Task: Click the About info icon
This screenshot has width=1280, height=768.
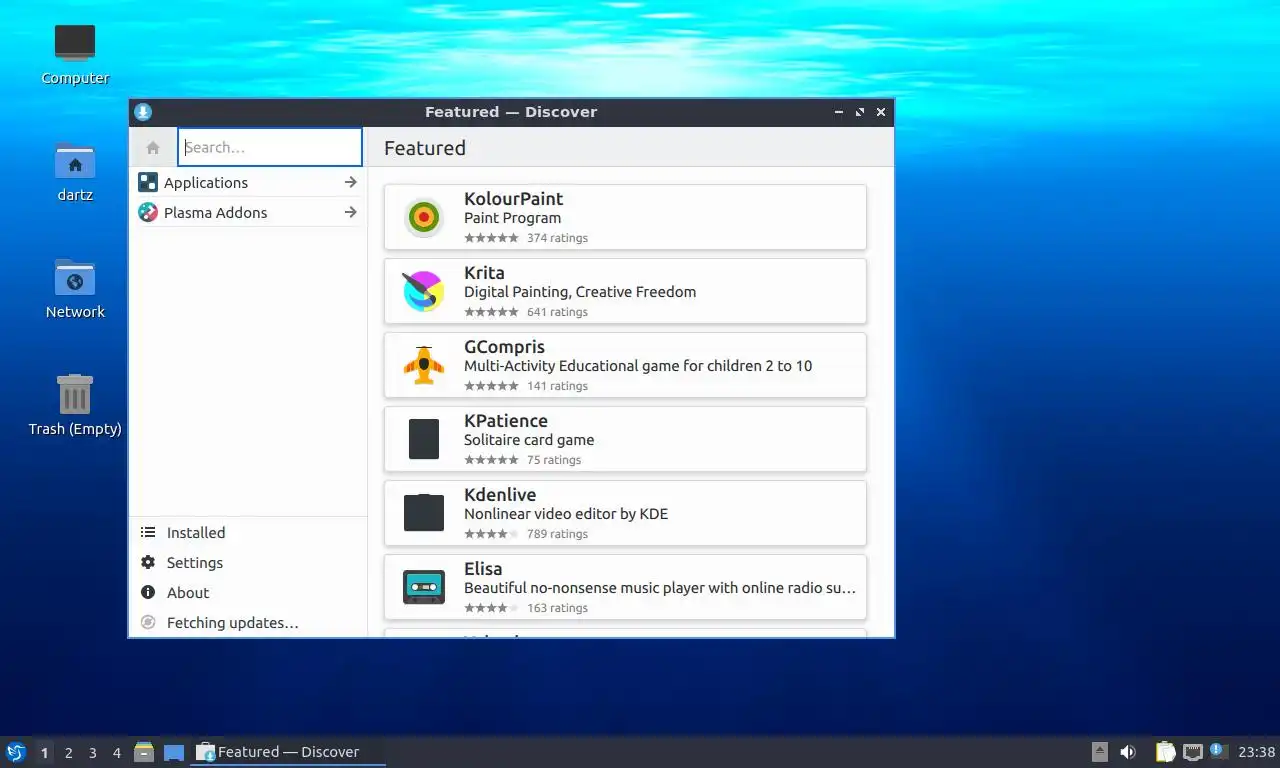Action: point(148,592)
